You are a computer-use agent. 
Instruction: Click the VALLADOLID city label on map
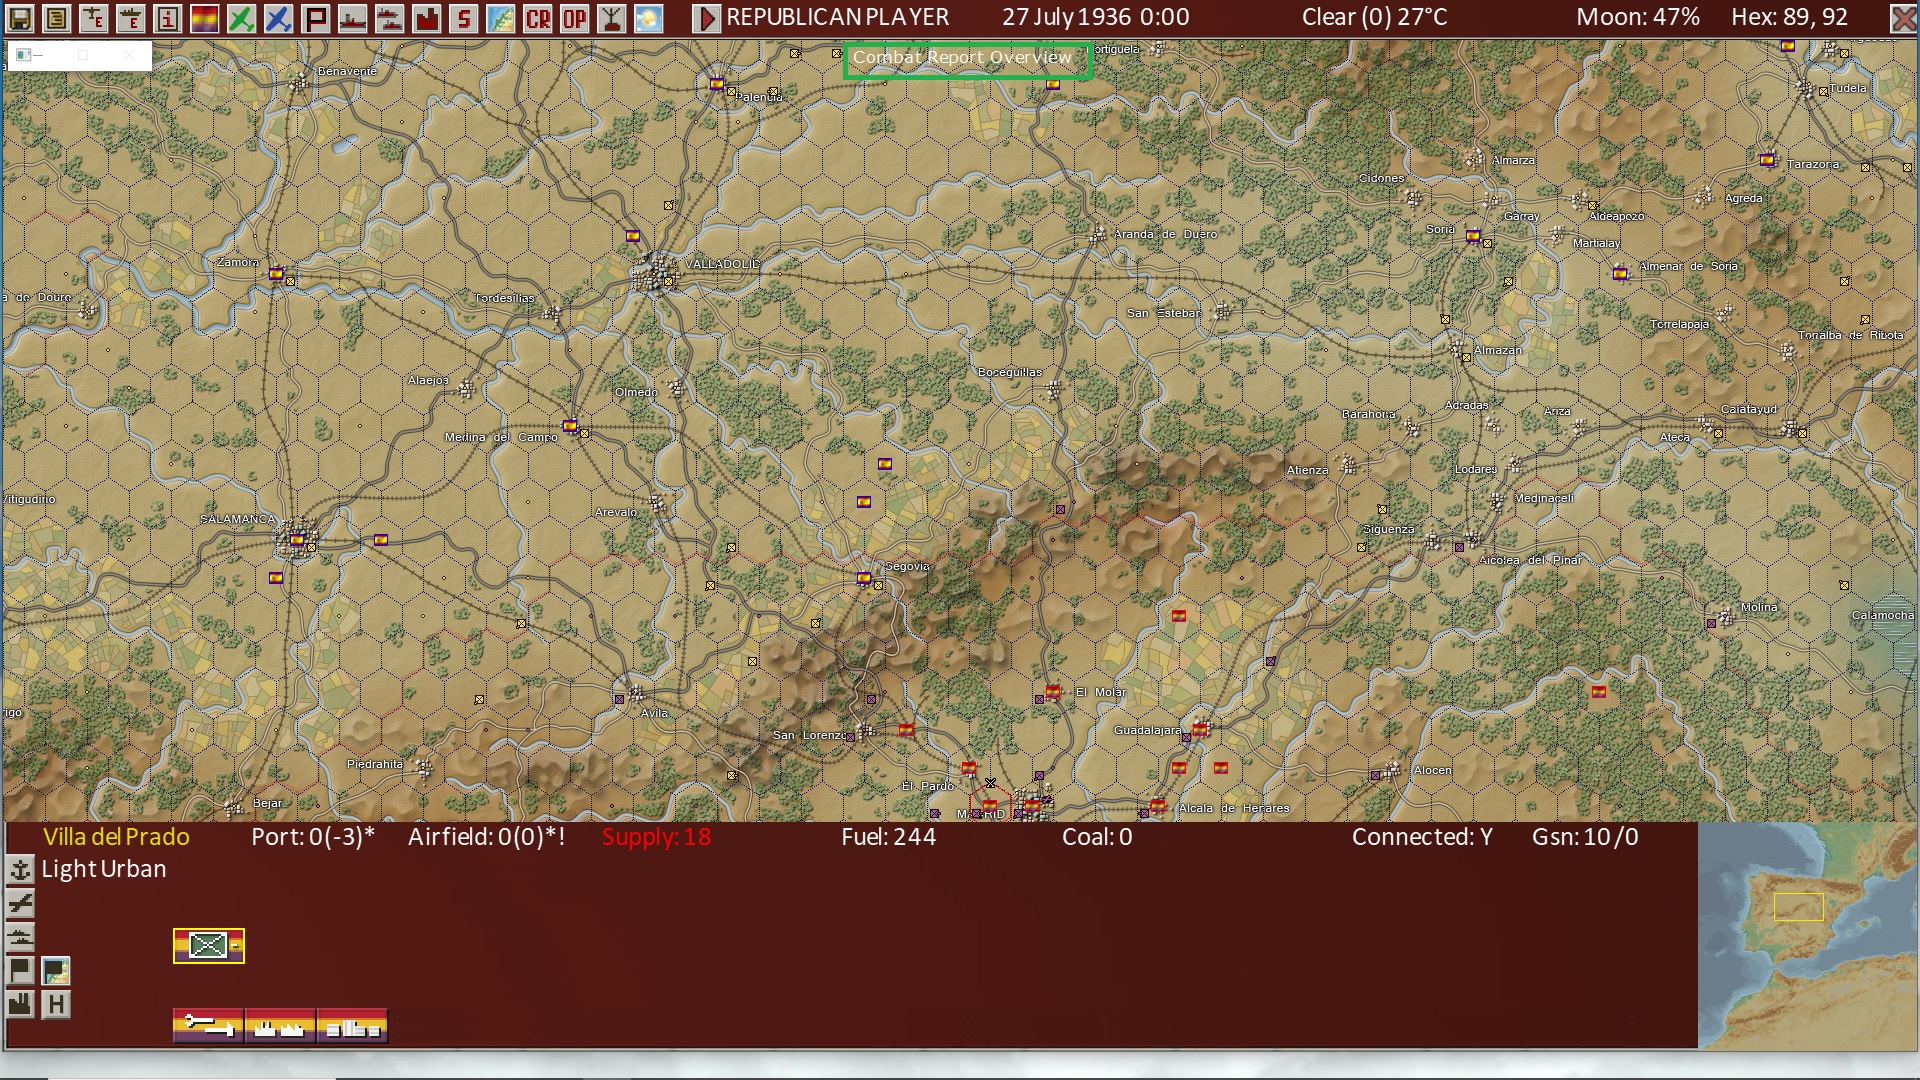pyautogui.click(x=723, y=264)
